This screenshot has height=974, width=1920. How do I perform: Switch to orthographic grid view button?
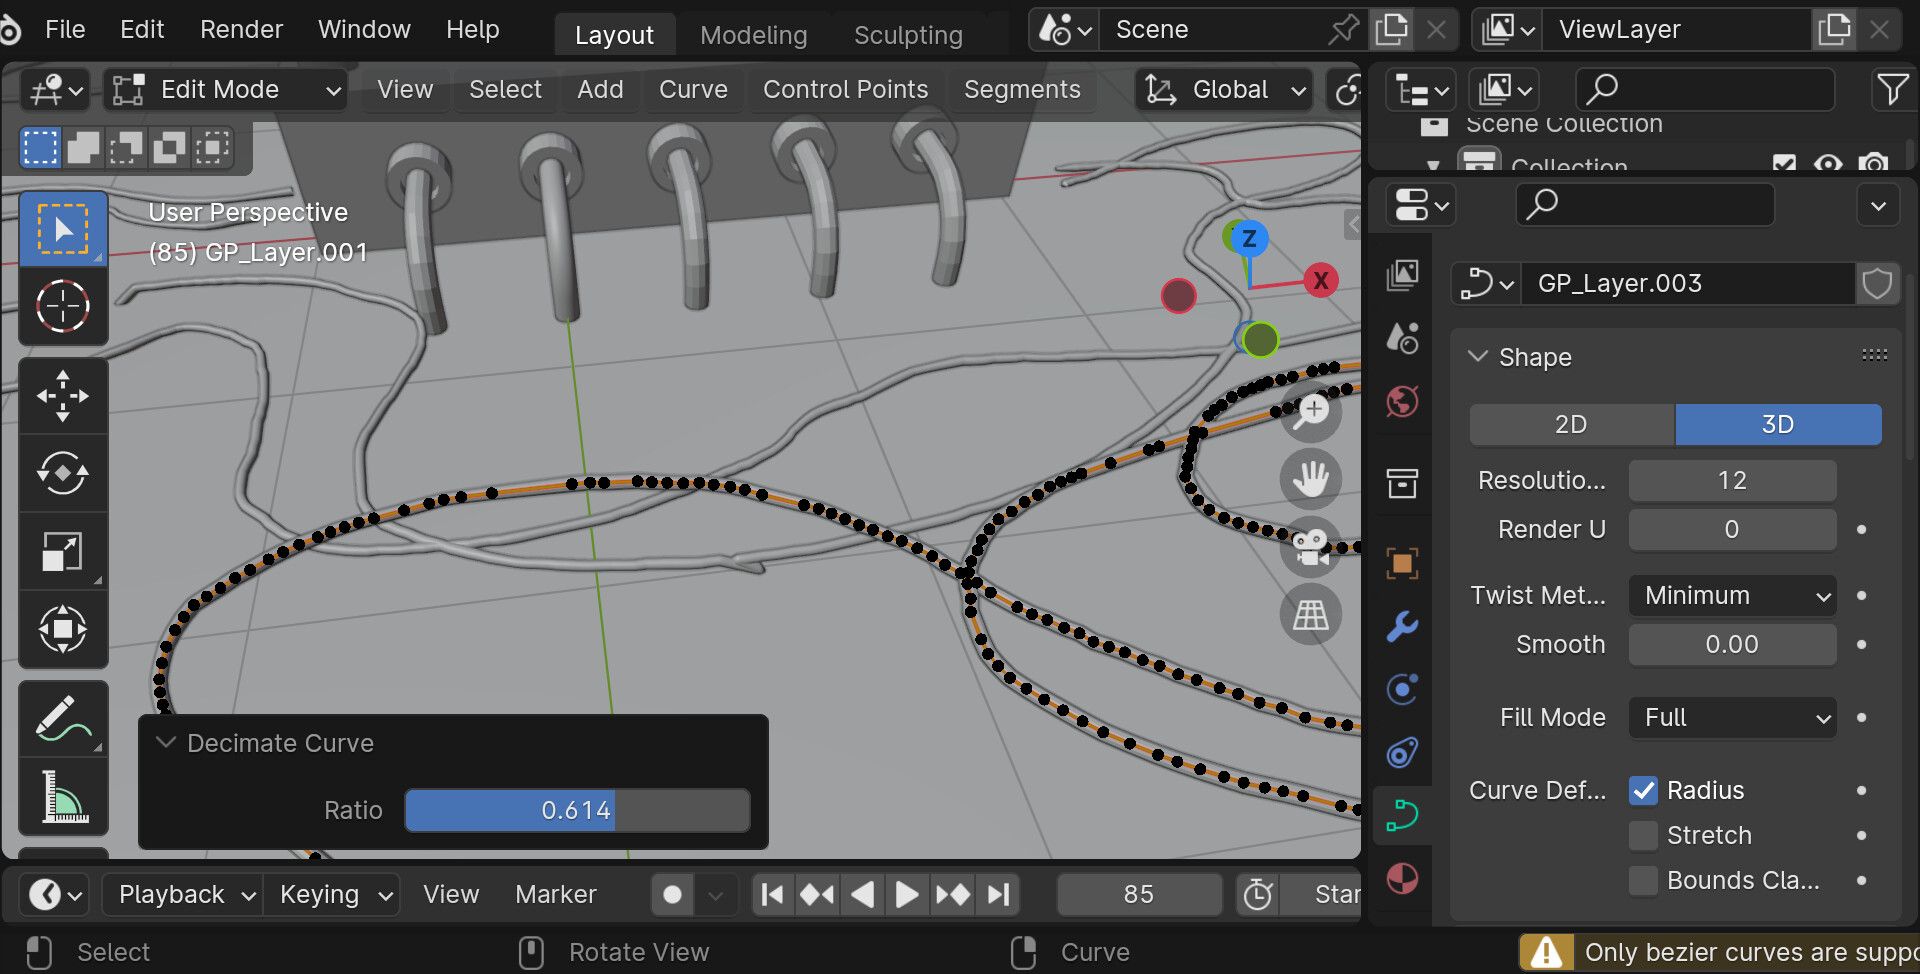coord(1310,615)
